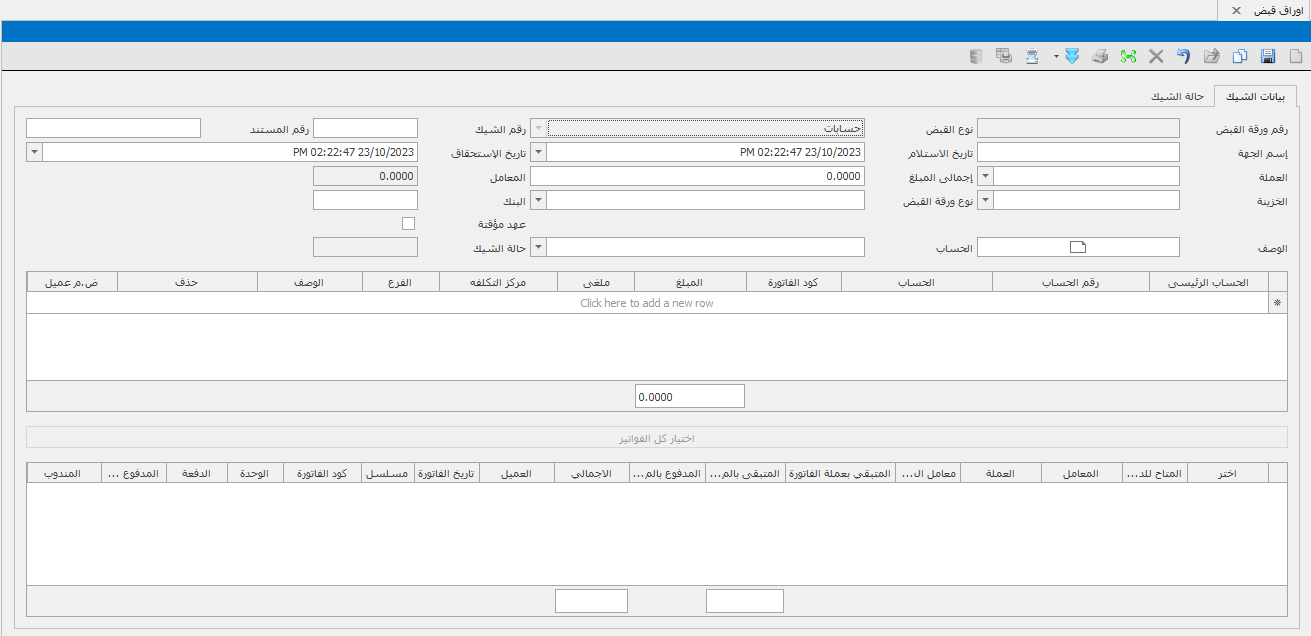
Task: Click the رقم المستند input field
Action: click(113, 128)
